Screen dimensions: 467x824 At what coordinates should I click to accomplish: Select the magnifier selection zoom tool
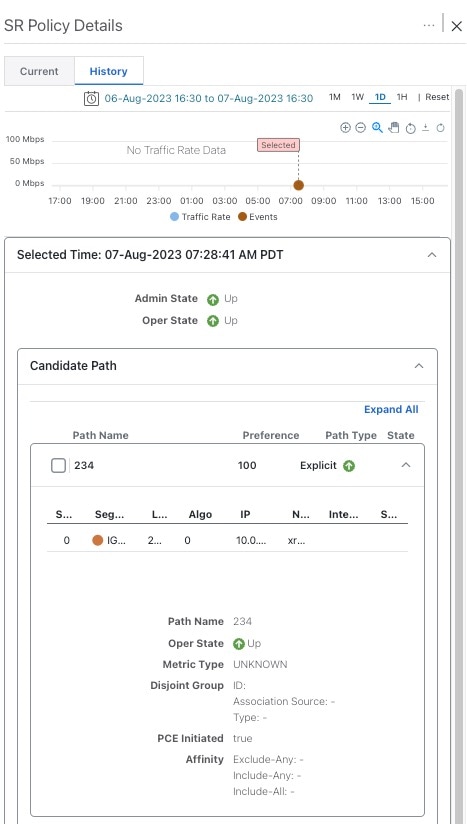coord(377,128)
